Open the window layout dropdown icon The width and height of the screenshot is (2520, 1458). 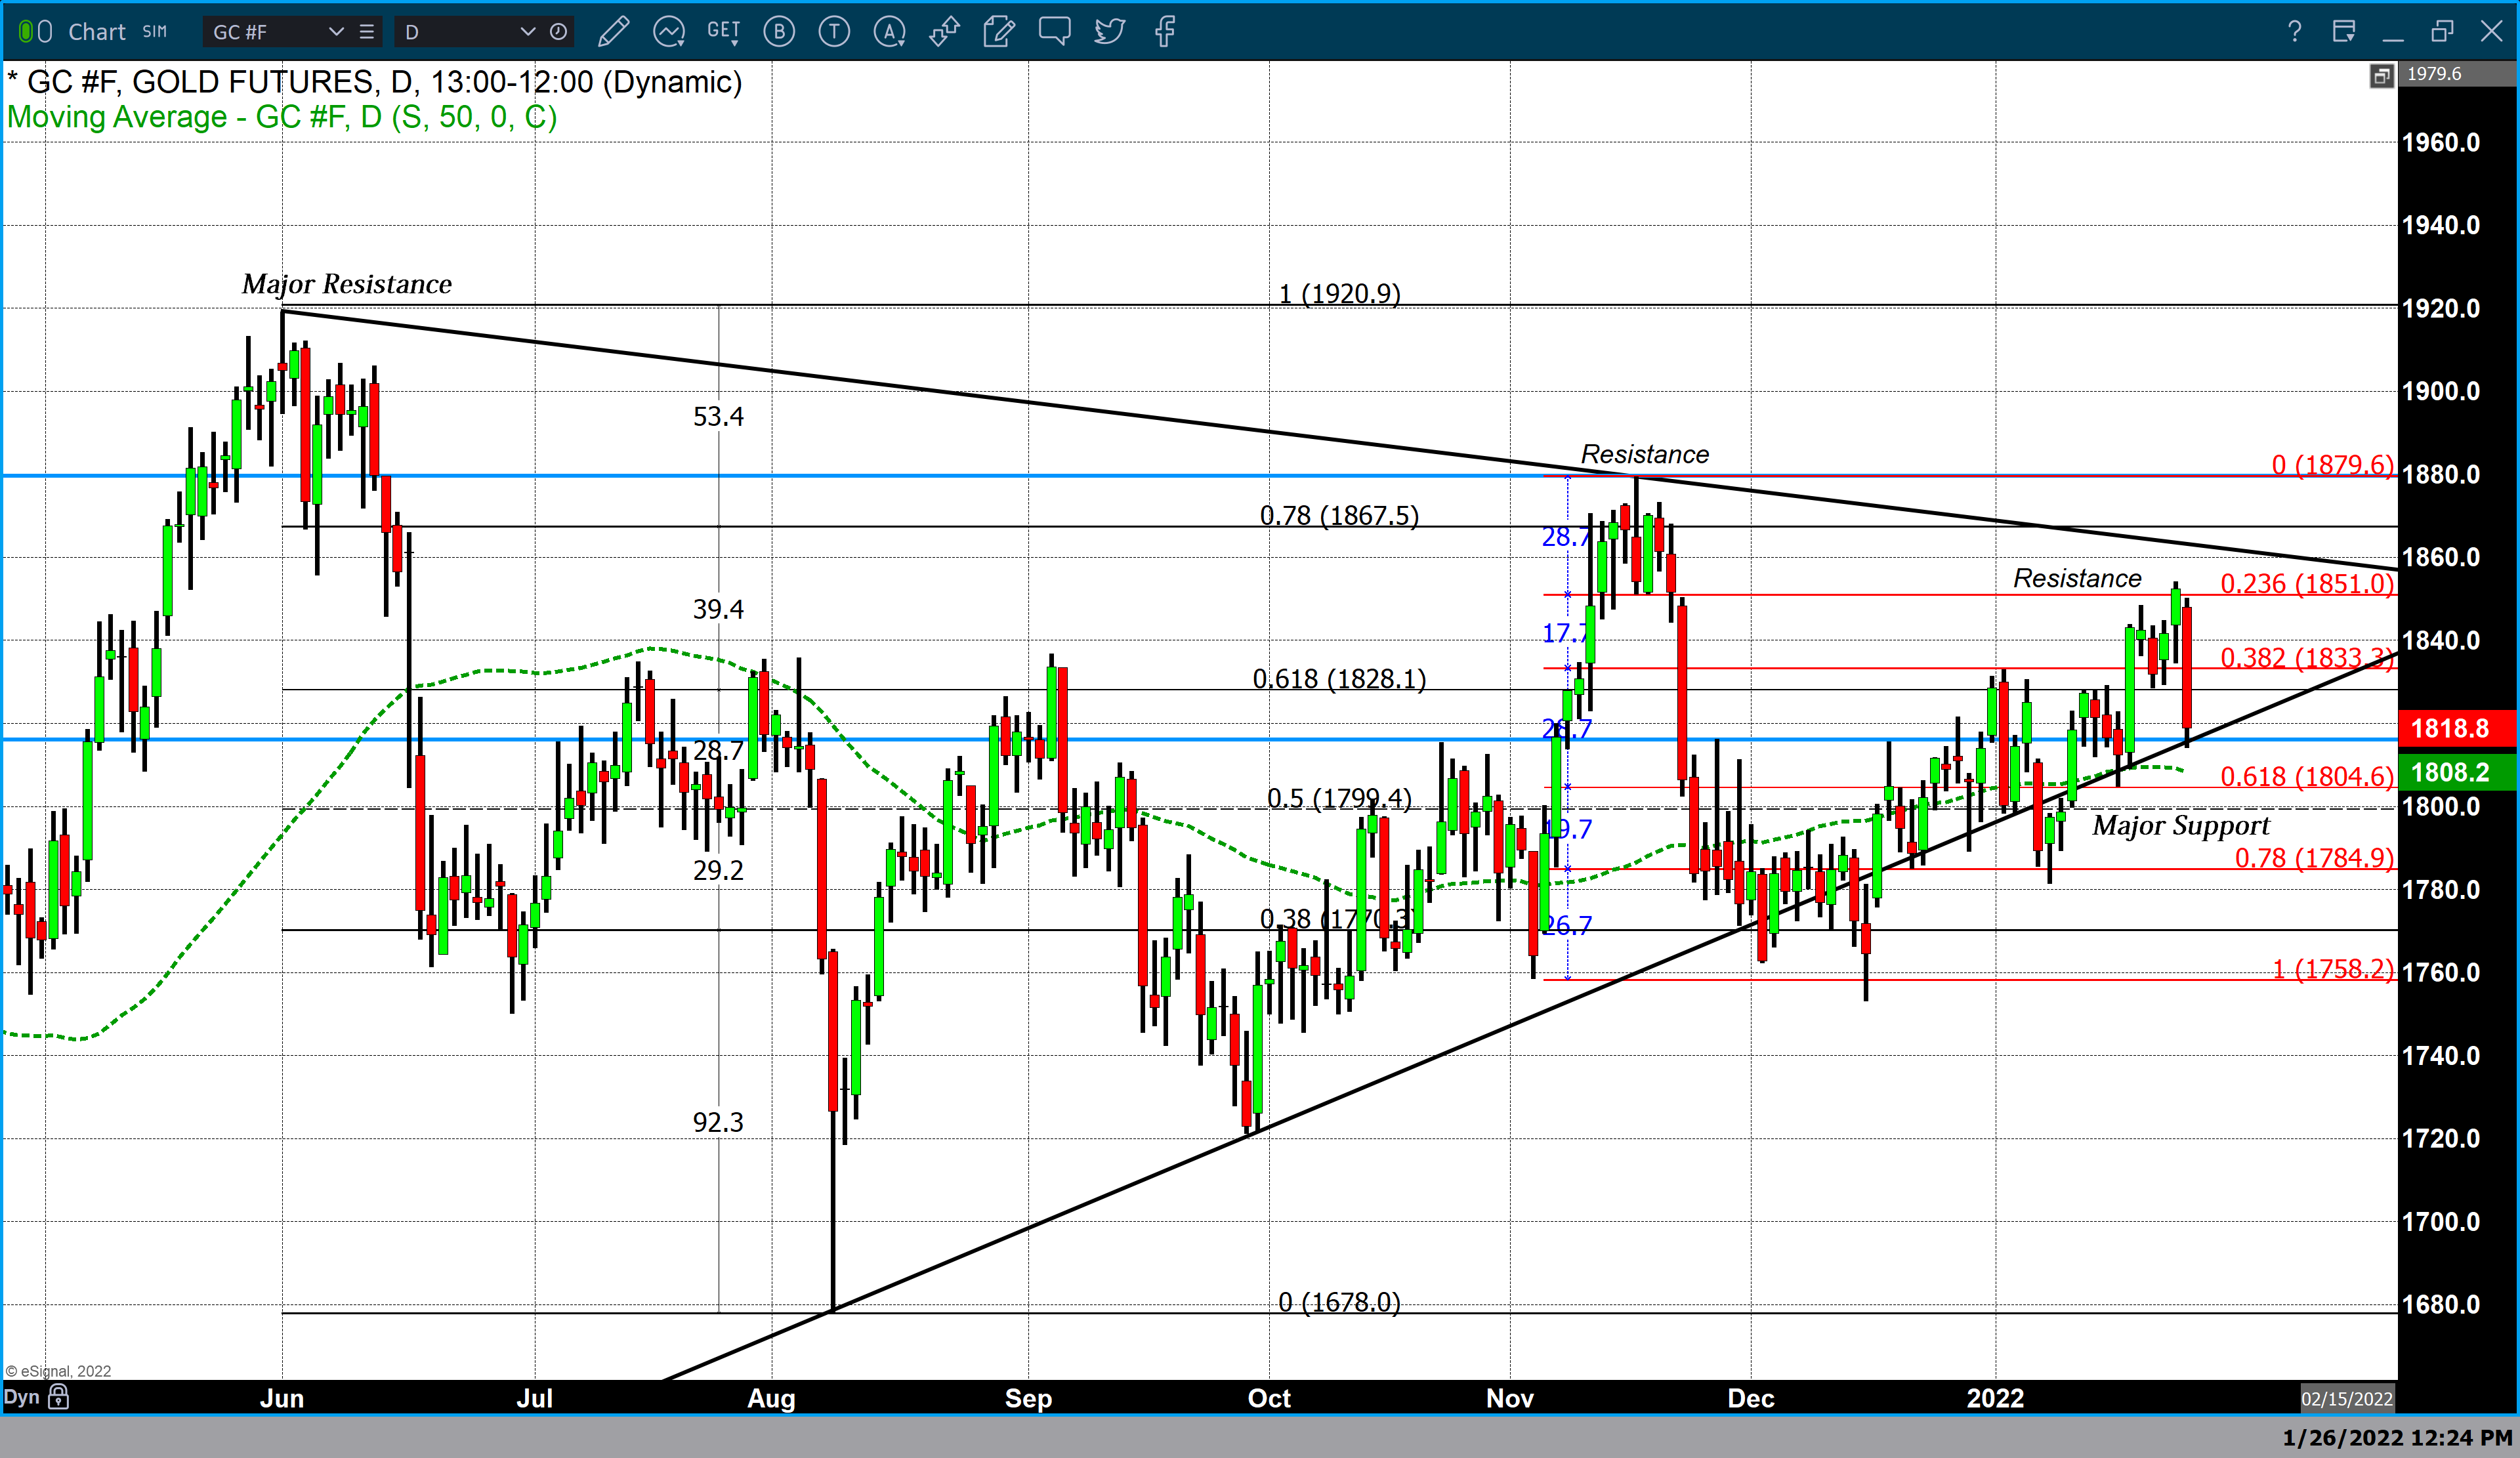pyautogui.click(x=2344, y=32)
